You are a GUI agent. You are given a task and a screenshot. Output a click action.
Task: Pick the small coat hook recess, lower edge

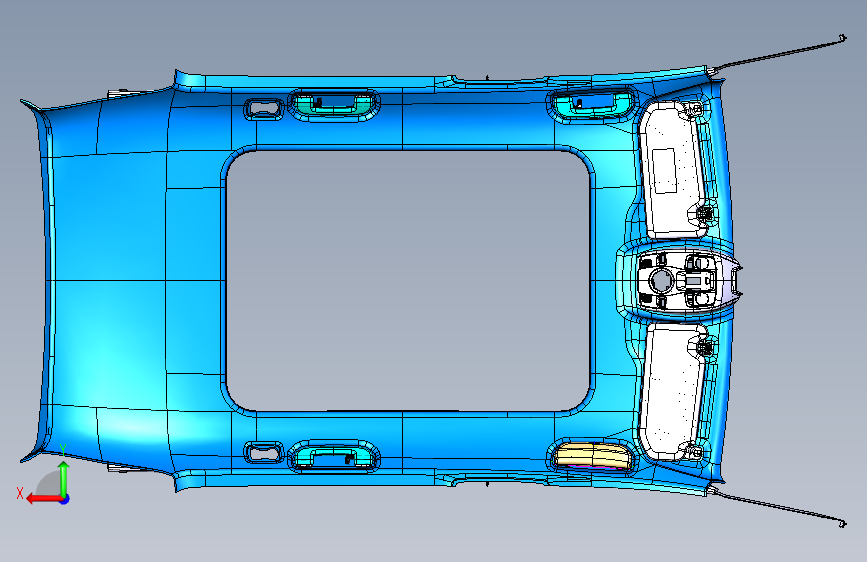[264, 452]
